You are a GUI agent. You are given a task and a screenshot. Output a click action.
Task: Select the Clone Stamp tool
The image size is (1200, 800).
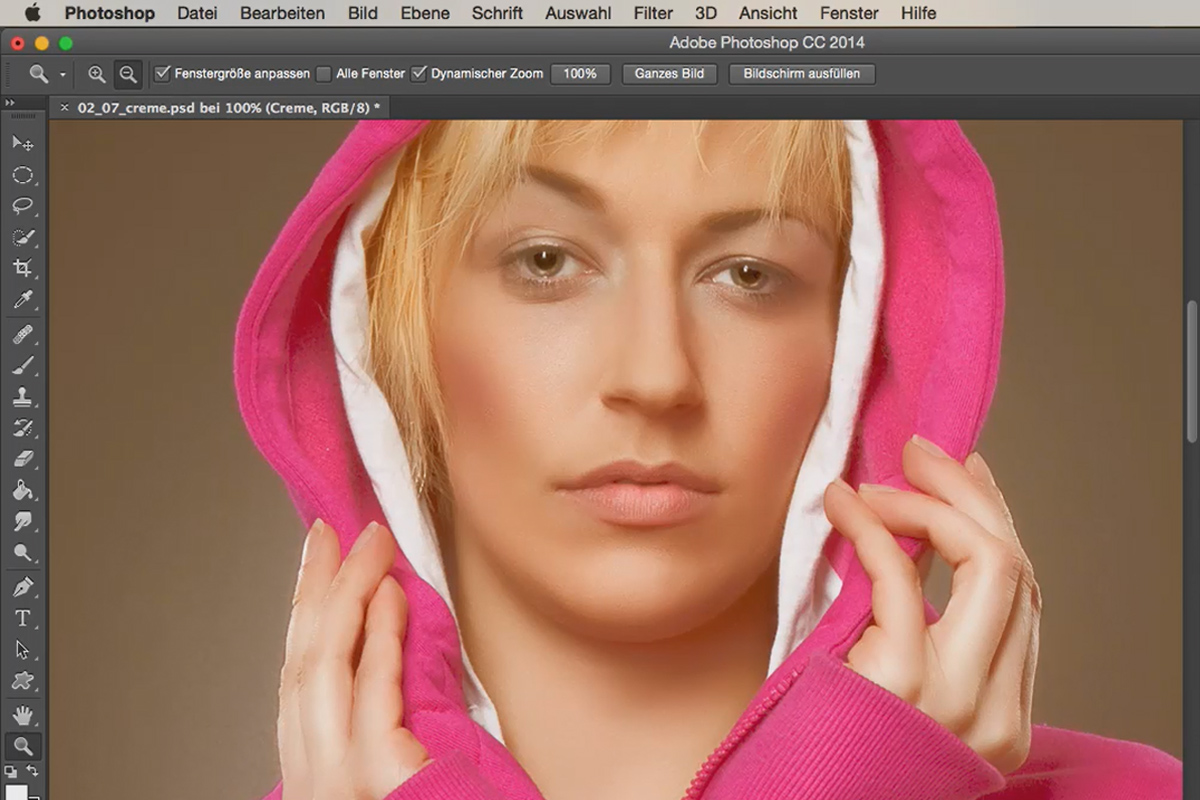[22, 397]
